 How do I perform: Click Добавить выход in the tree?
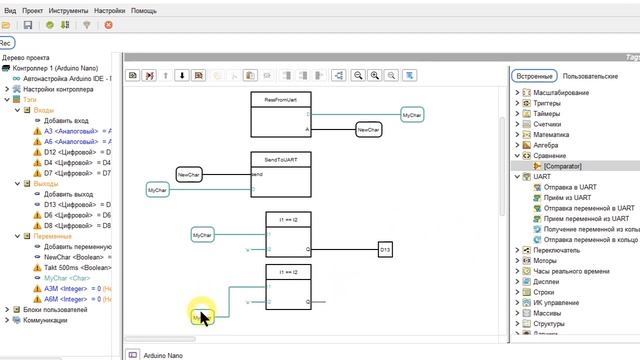[x=69, y=194]
